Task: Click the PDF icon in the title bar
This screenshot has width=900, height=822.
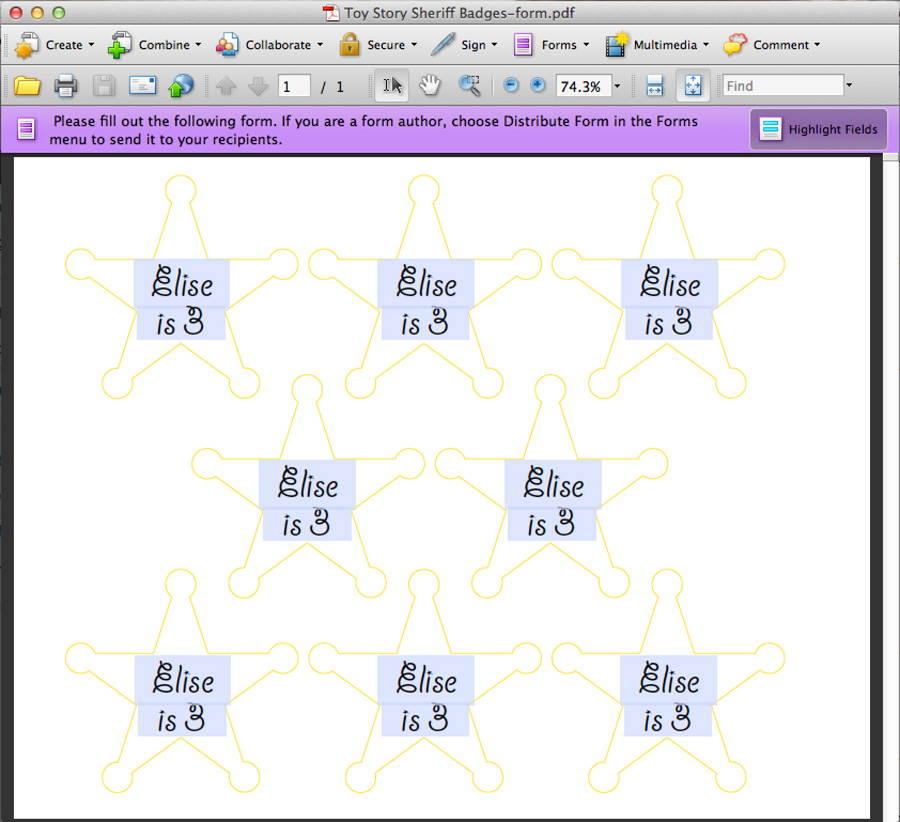Action: tap(331, 13)
